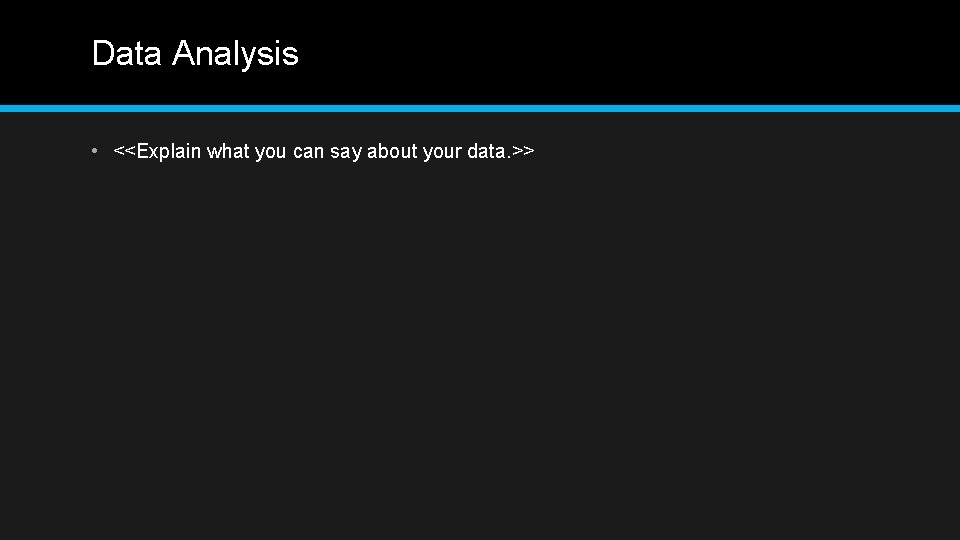
Task: Click the closing '>>' brackets in the placeholder
Action: click(523, 151)
